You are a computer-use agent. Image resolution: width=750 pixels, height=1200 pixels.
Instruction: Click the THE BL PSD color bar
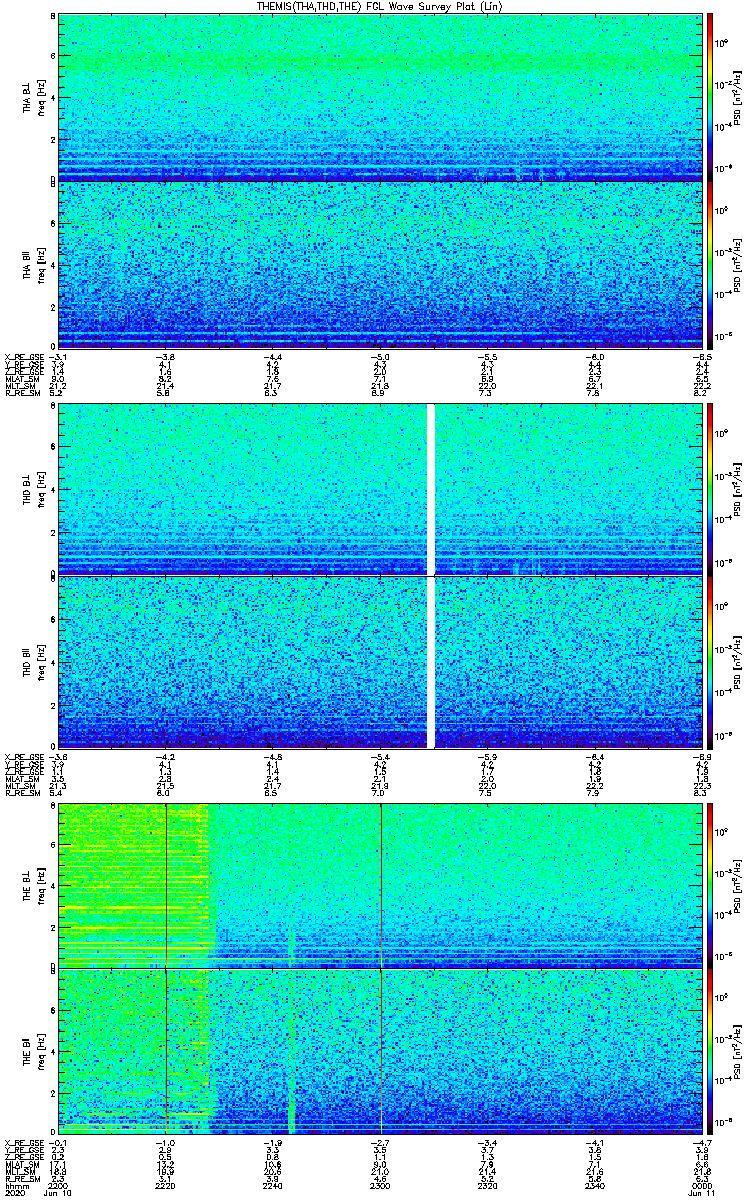(x=711, y=885)
